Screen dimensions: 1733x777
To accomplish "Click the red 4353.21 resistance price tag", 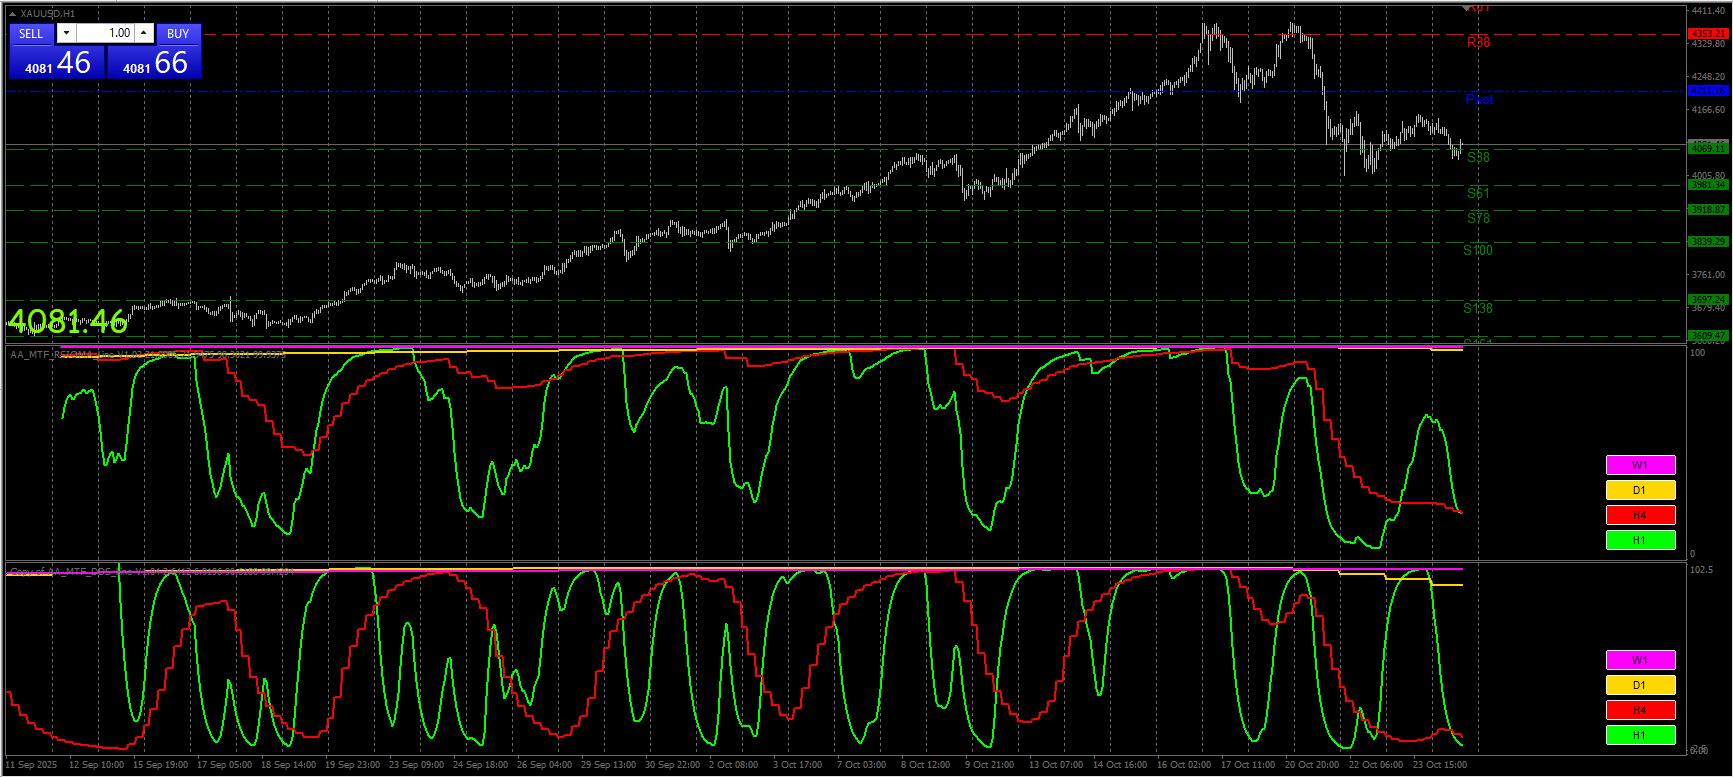I will point(1707,34).
